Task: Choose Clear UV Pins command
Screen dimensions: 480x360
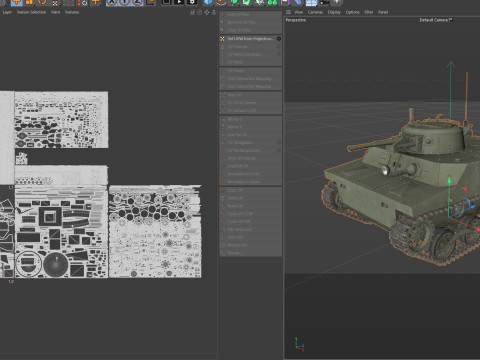Action: tap(250, 30)
